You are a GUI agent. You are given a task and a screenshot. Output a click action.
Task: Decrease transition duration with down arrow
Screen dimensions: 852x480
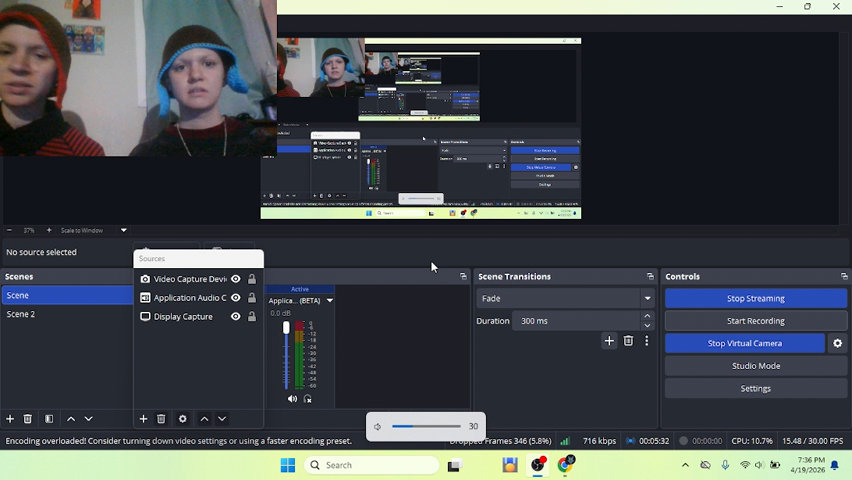tap(647, 326)
